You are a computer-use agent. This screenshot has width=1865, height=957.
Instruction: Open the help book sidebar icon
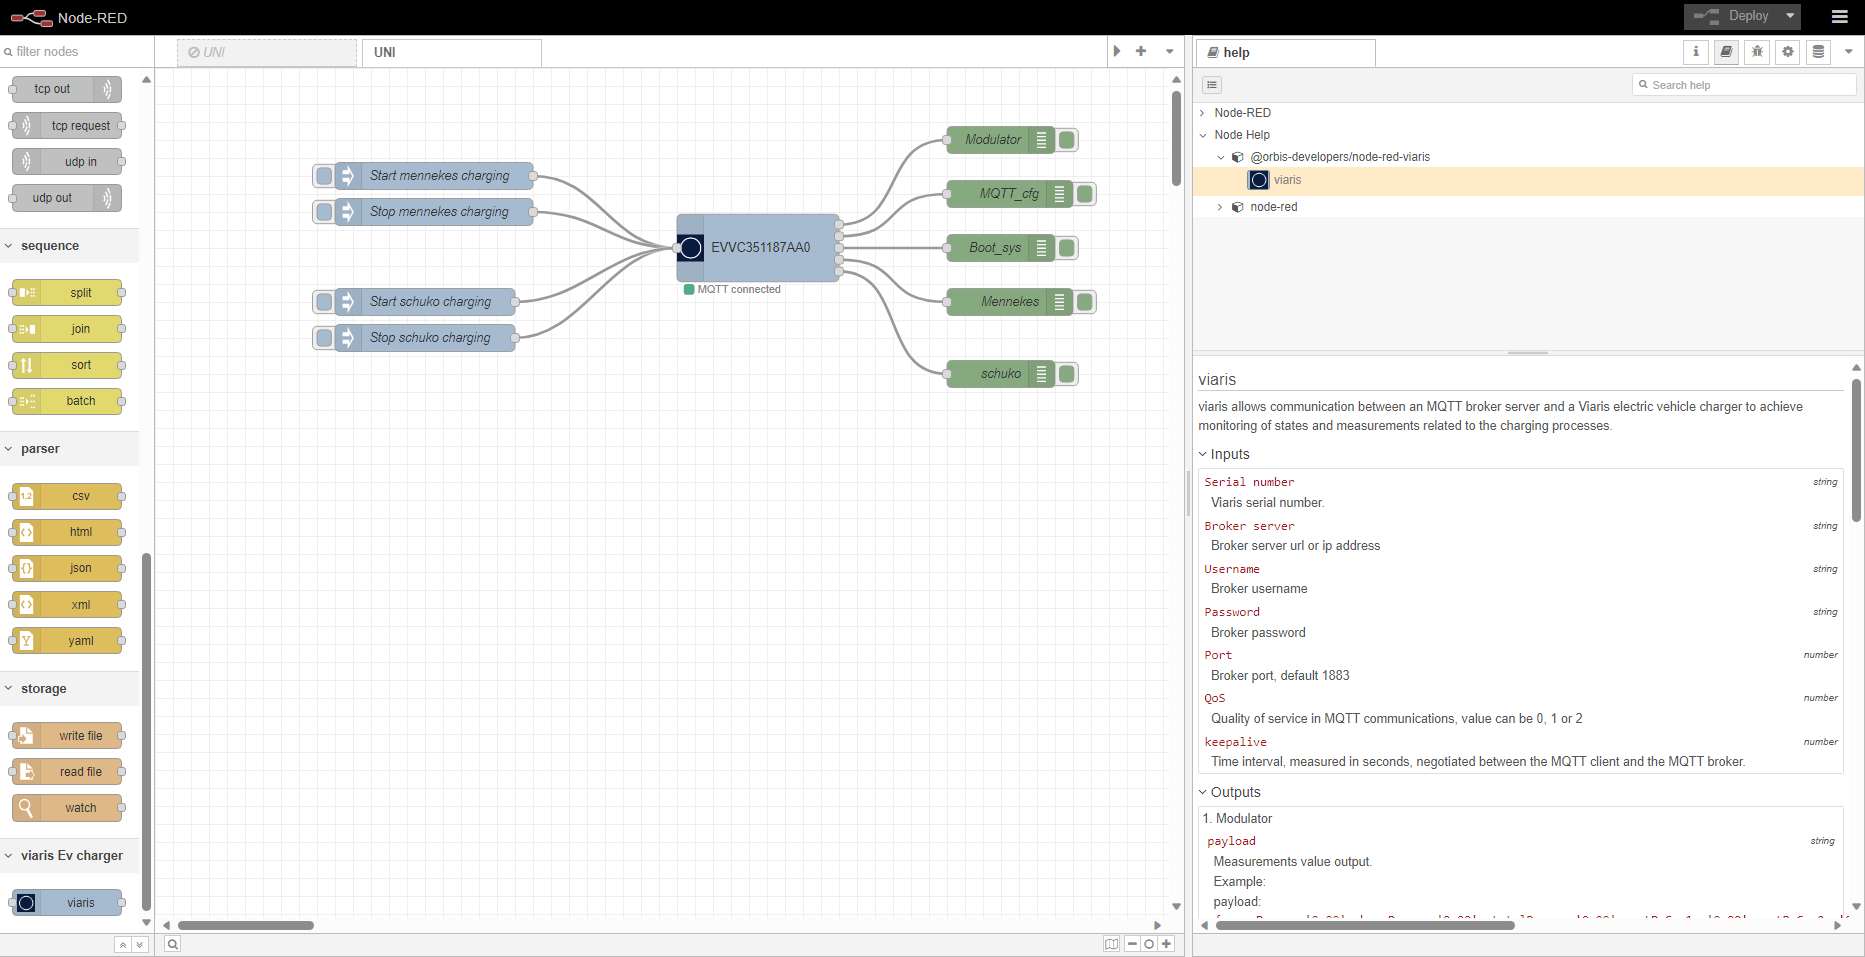pyautogui.click(x=1726, y=52)
